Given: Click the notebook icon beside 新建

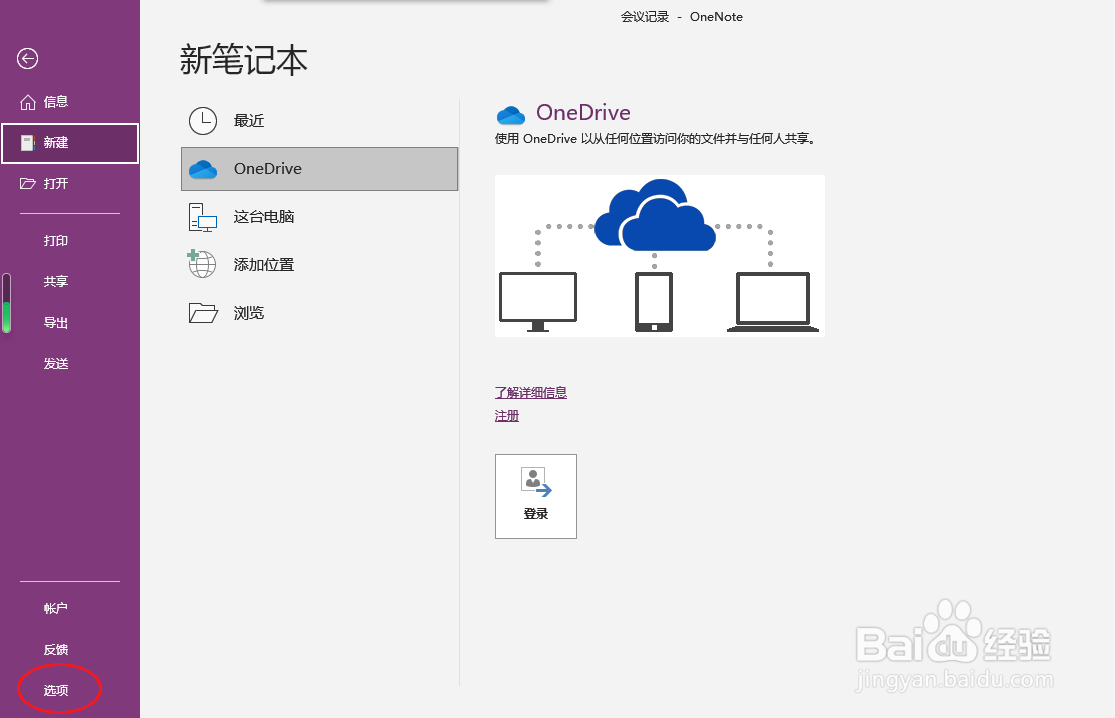Looking at the screenshot, I should click(28, 143).
